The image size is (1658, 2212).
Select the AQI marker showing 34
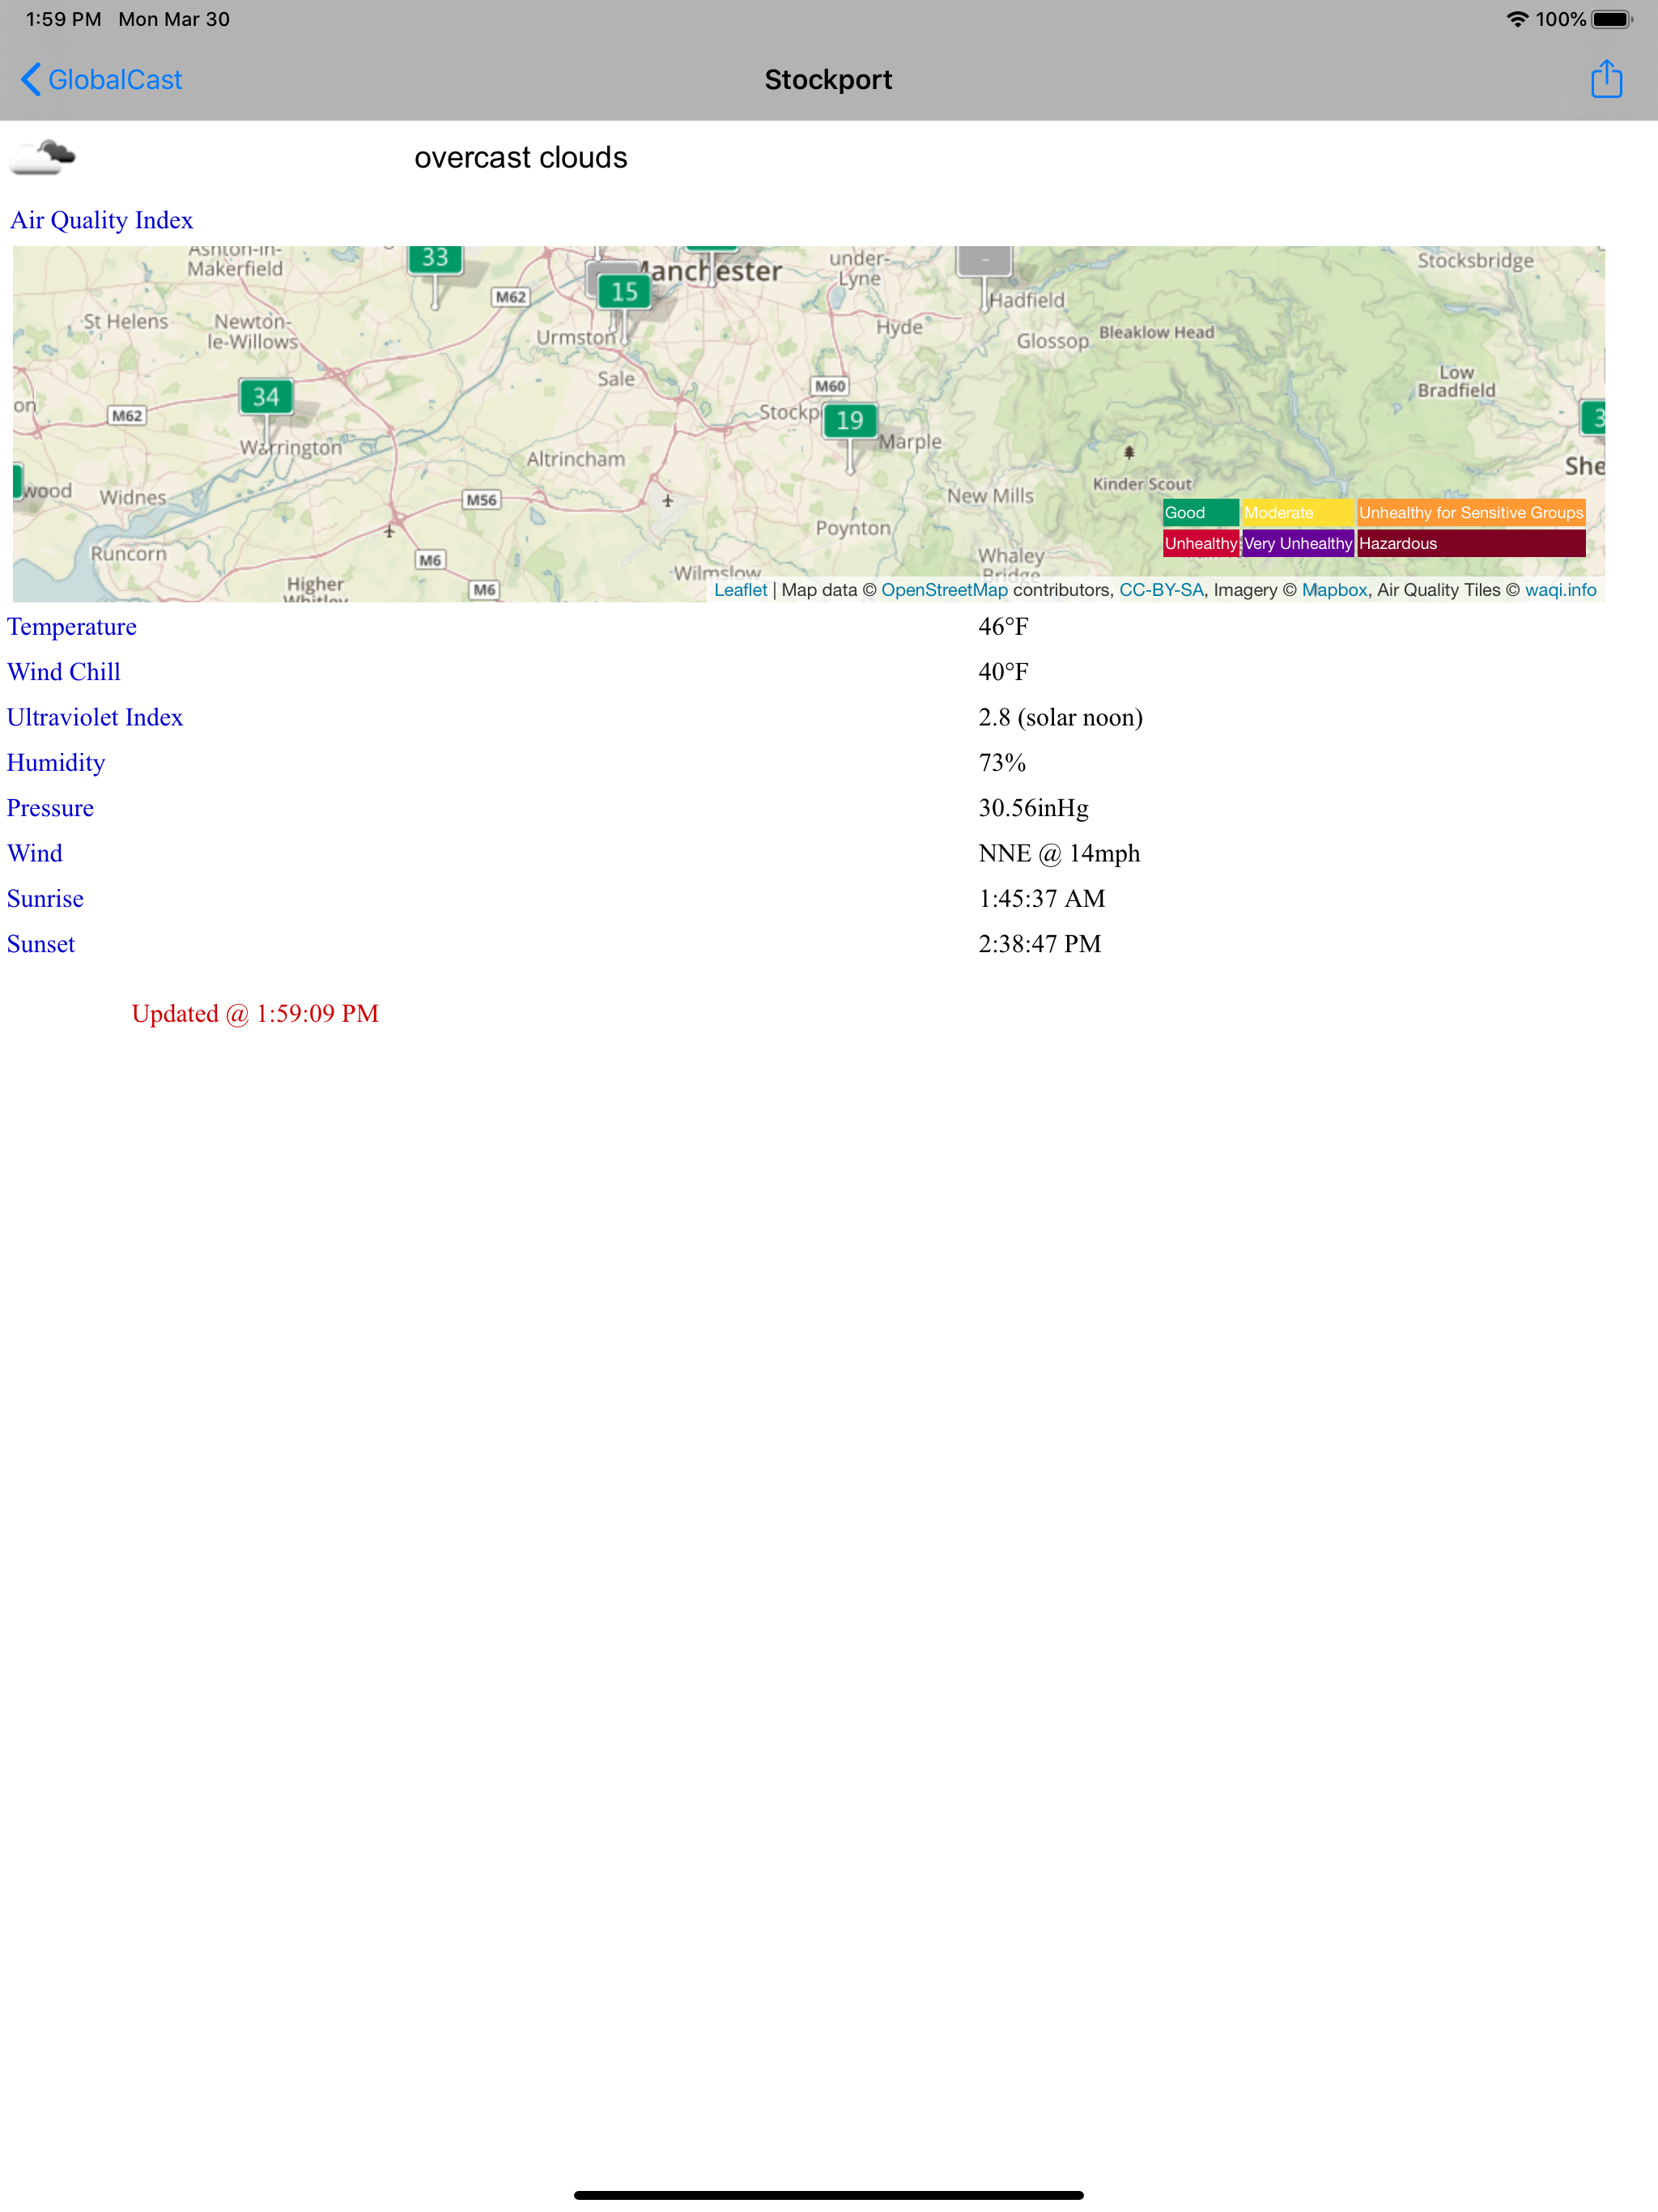click(x=266, y=397)
